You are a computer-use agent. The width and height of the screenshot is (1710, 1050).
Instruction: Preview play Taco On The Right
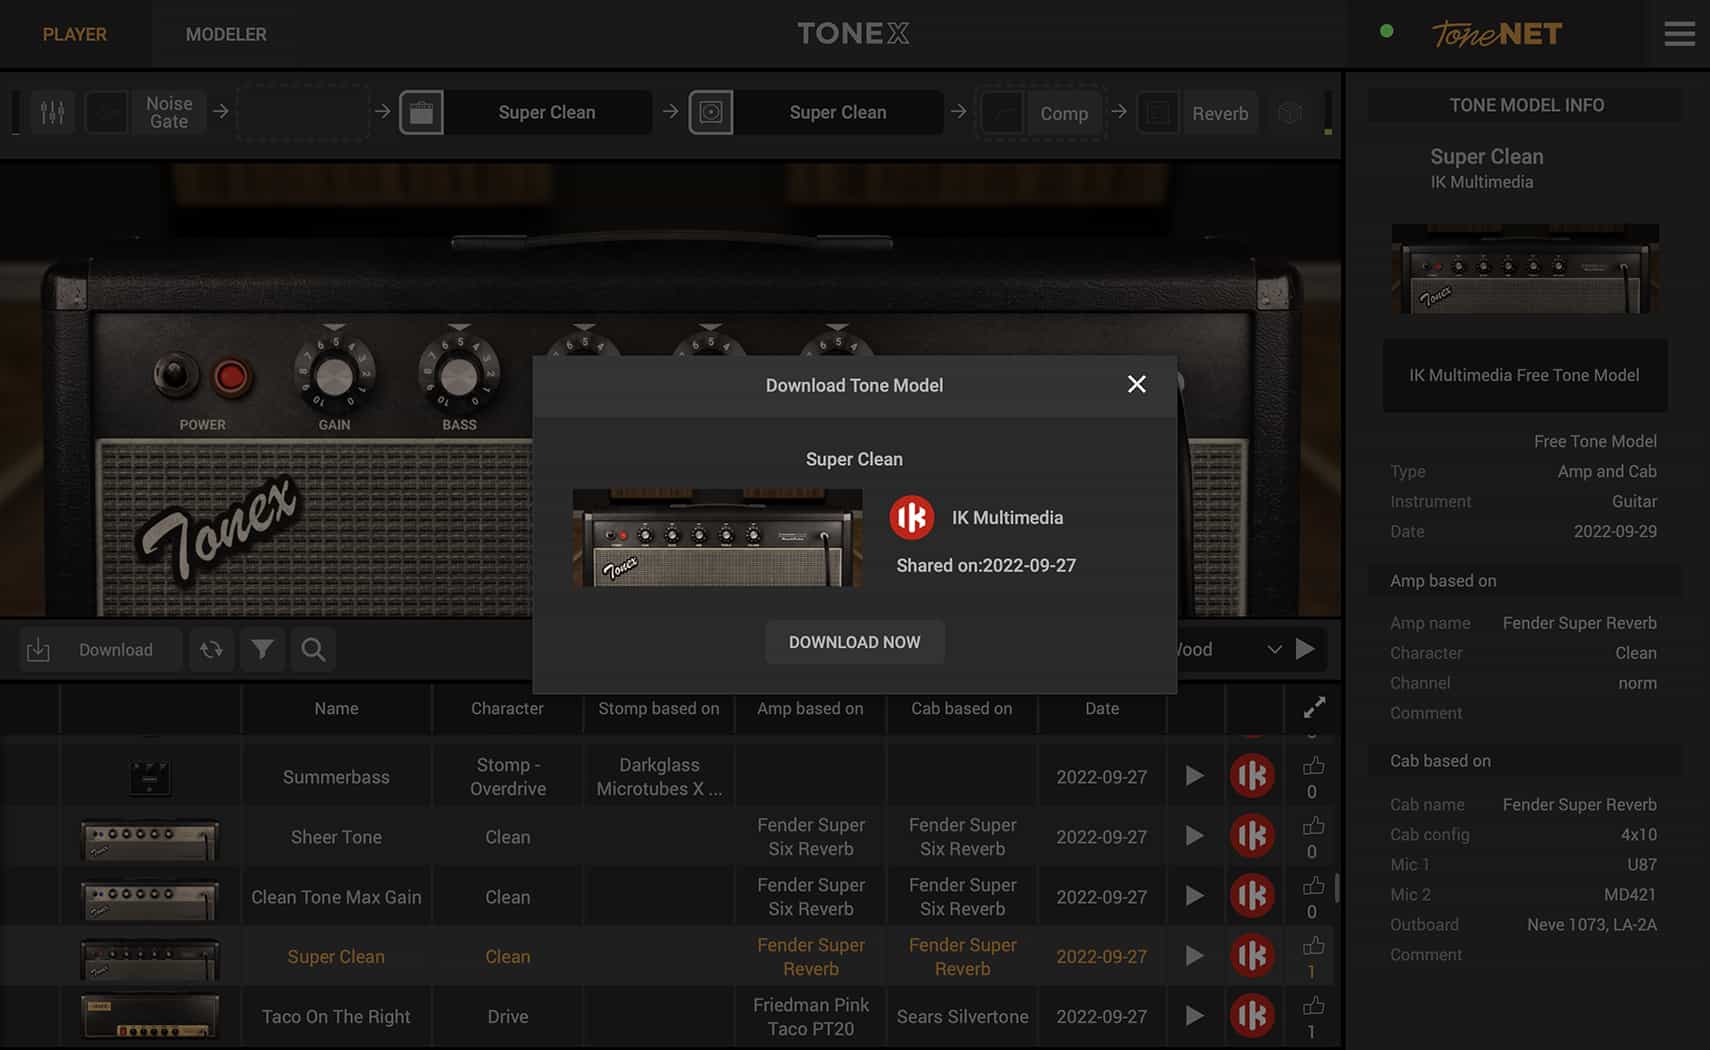(x=1194, y=1016)
